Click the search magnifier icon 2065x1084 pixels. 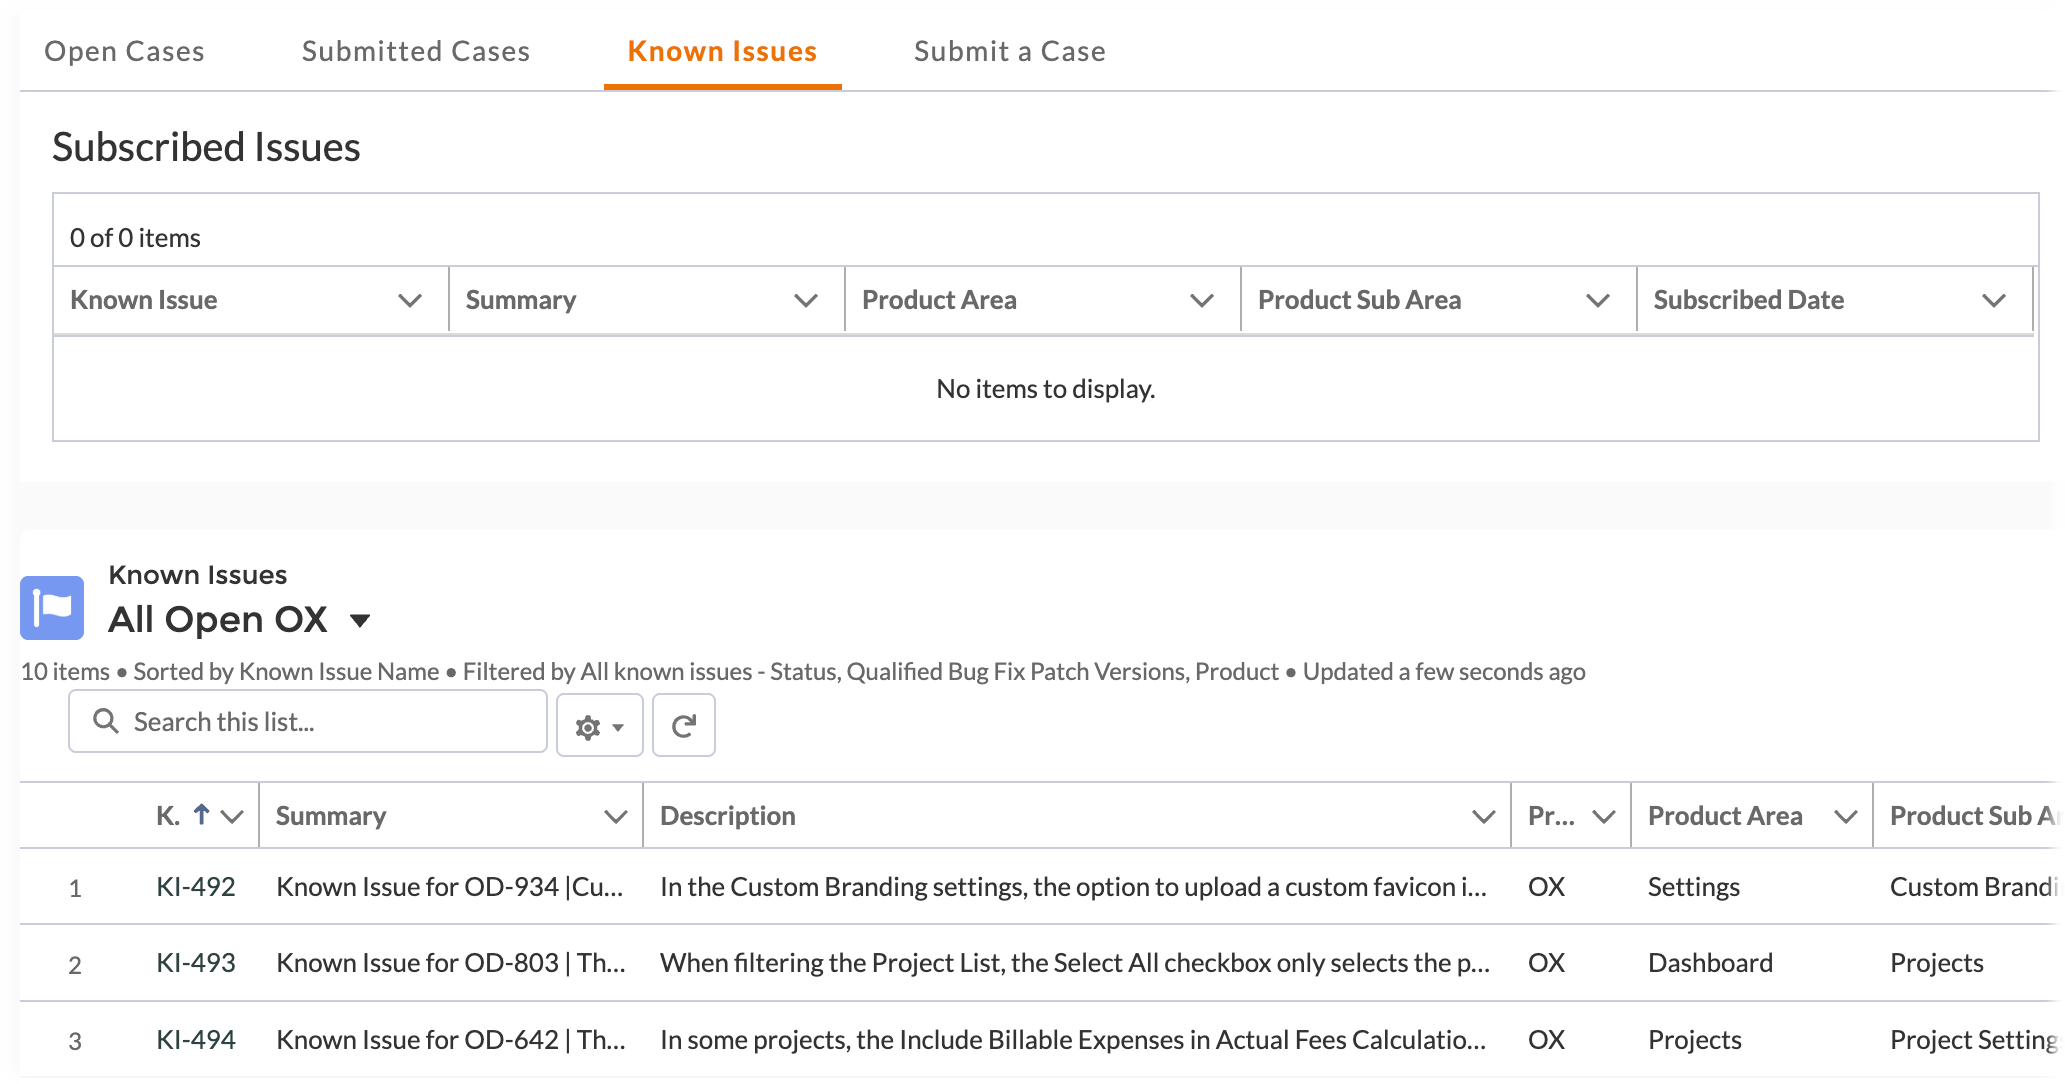click(106, 721)
